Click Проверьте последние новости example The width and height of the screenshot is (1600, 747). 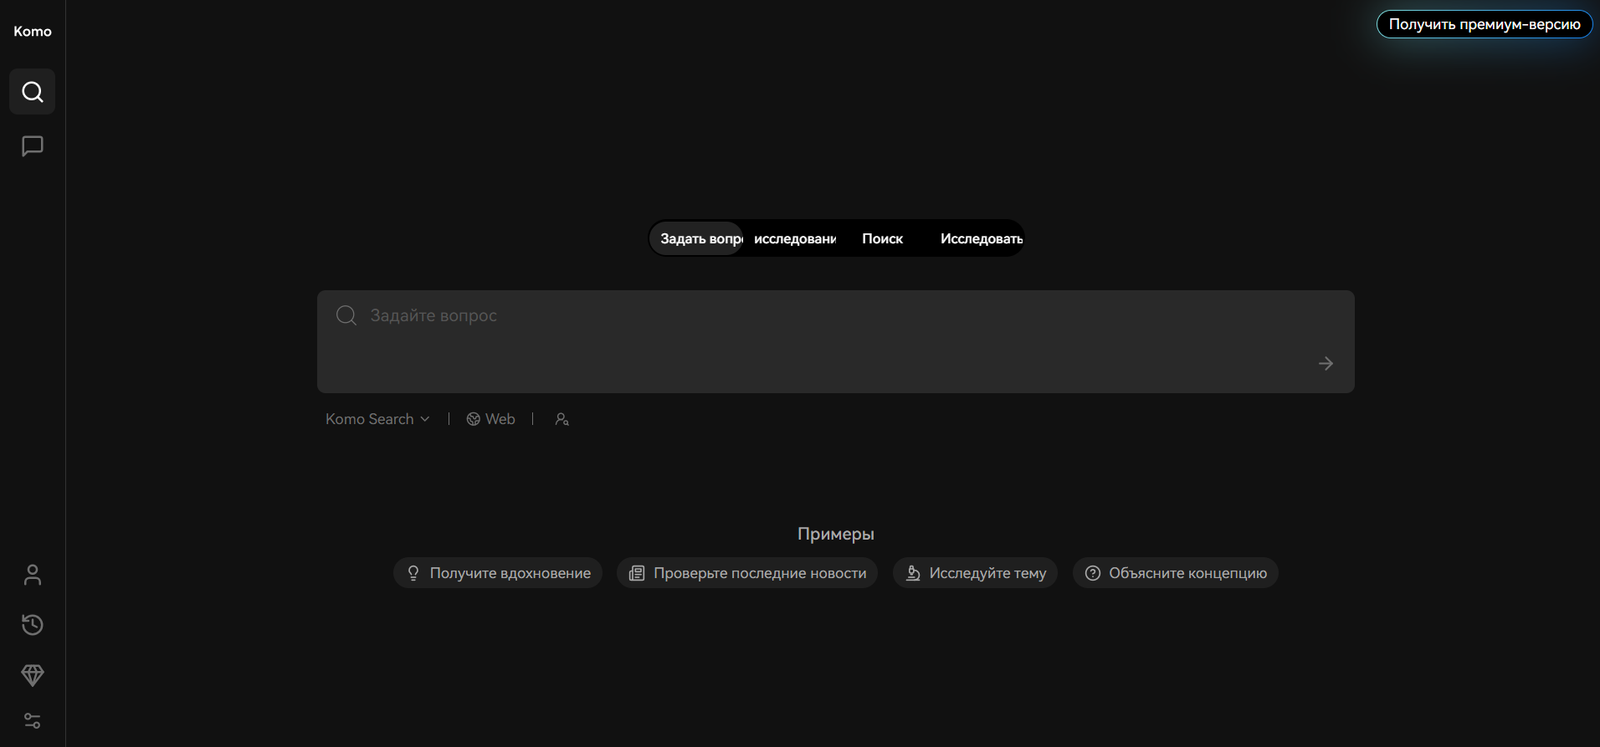[x=747, y=573]
